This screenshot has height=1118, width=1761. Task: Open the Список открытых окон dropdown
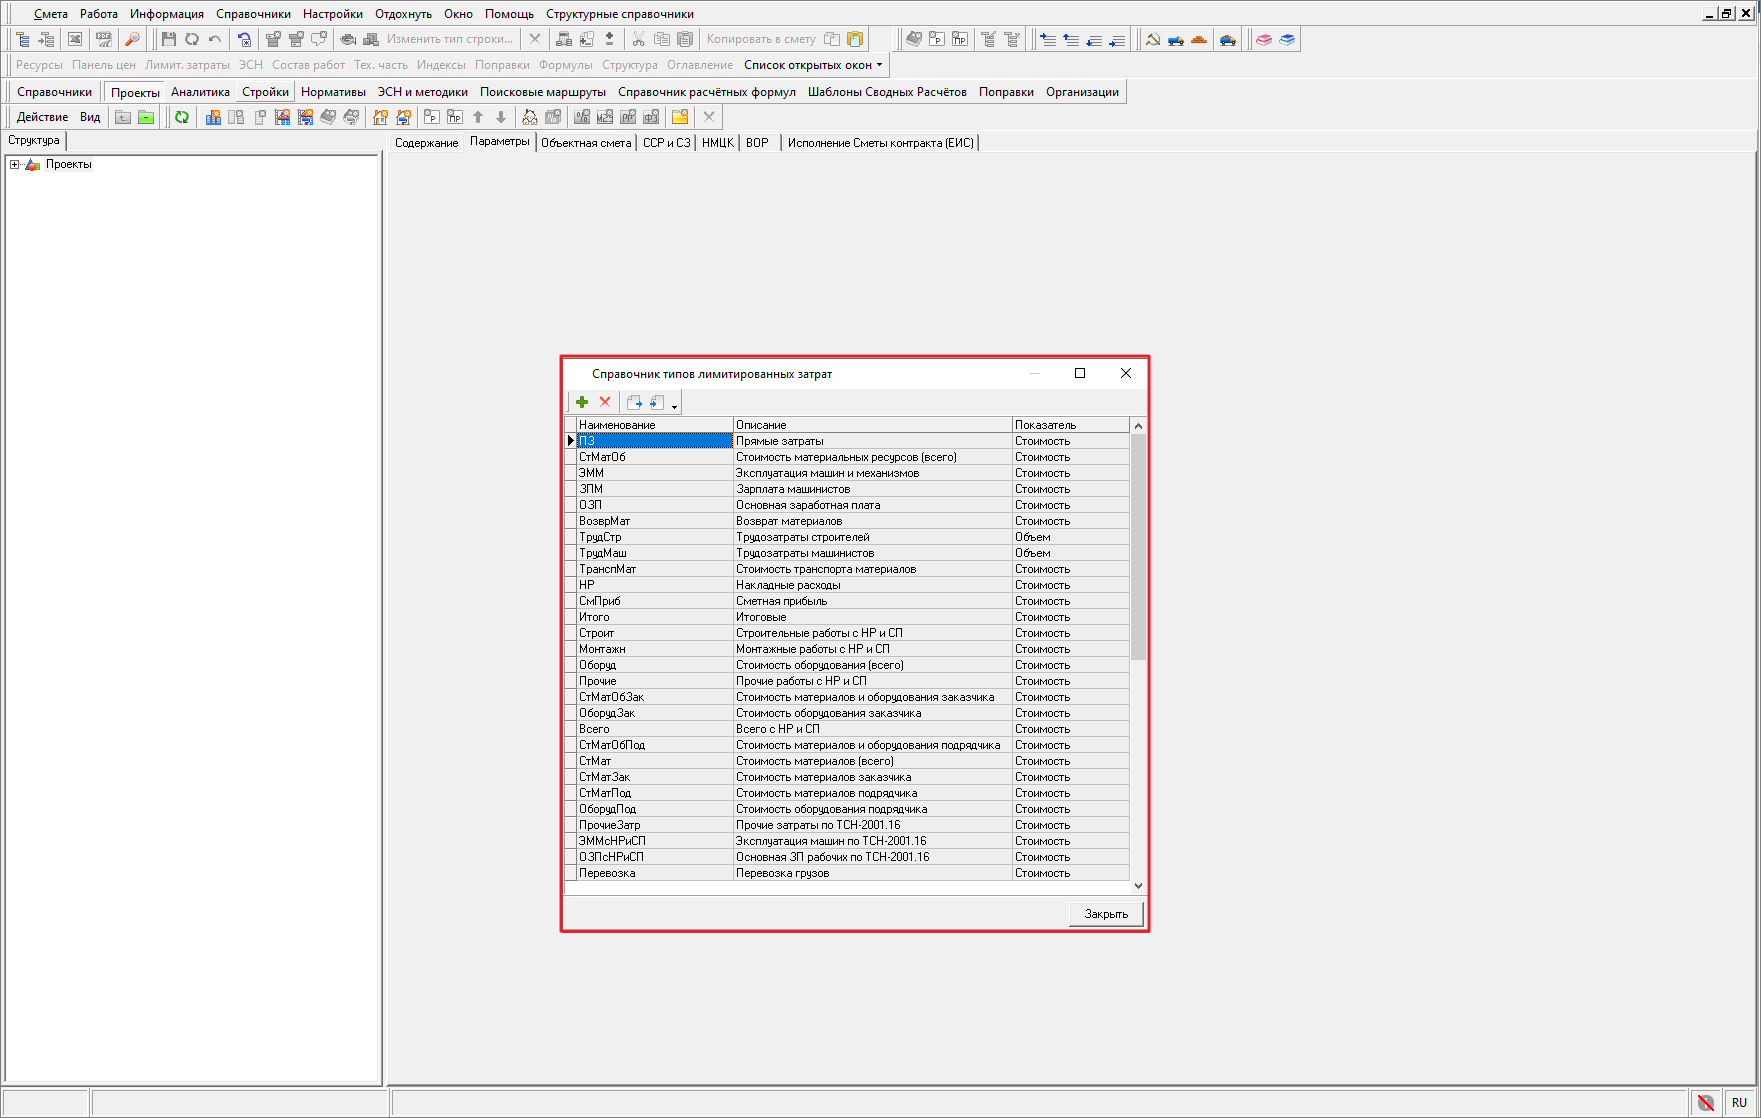[x=813, y=65]
